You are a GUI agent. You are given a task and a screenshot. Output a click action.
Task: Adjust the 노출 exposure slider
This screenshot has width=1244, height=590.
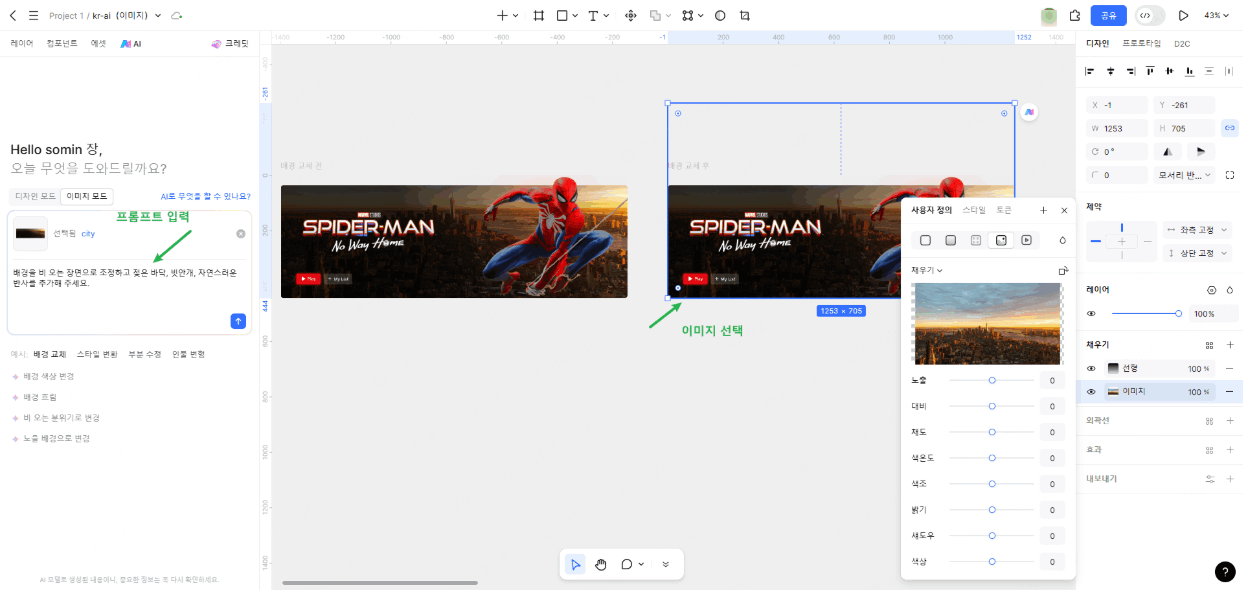tap(992, 380)
